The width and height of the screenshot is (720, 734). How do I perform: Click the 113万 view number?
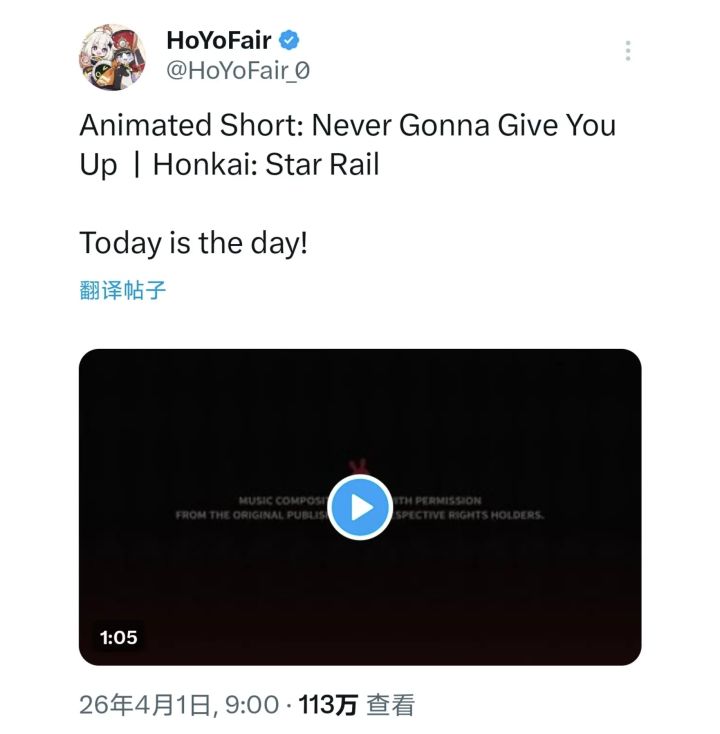pos(328,705)
